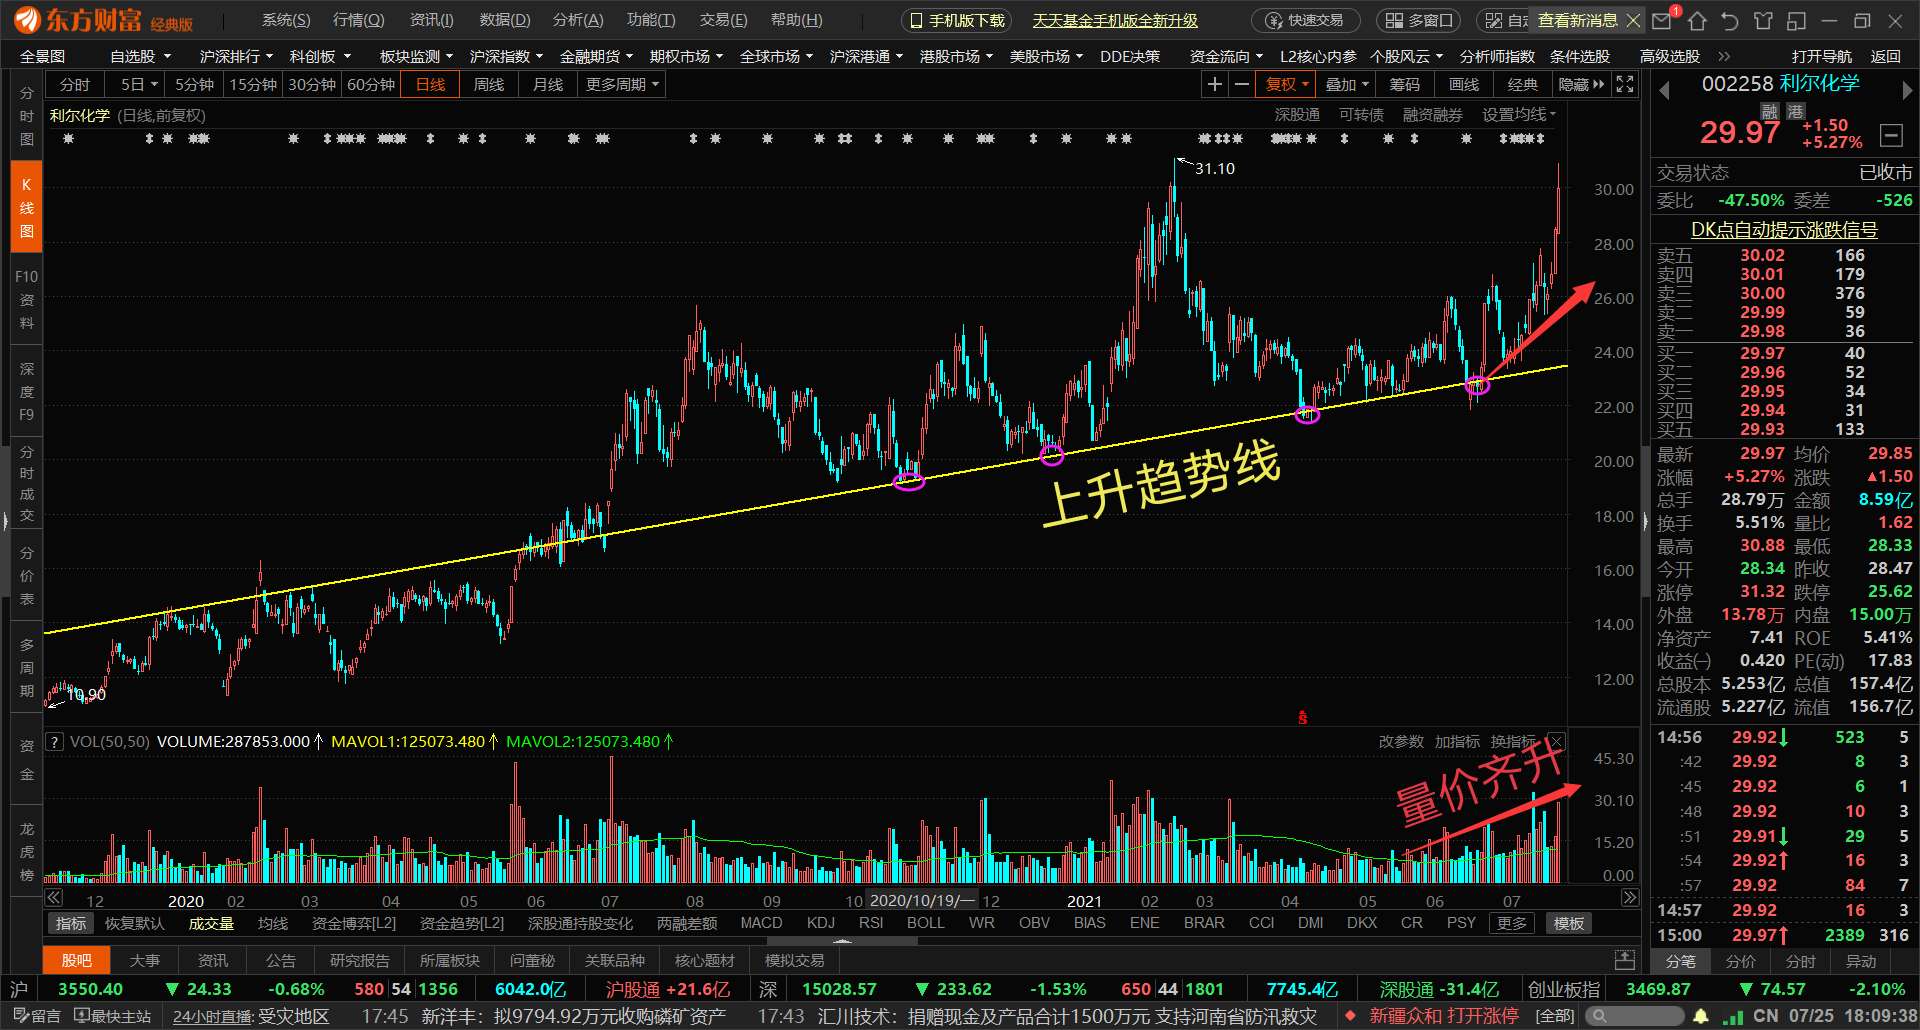Switch chart to 分时 view
This screenshot has height=1030, width=1920.
coord(75,85)
